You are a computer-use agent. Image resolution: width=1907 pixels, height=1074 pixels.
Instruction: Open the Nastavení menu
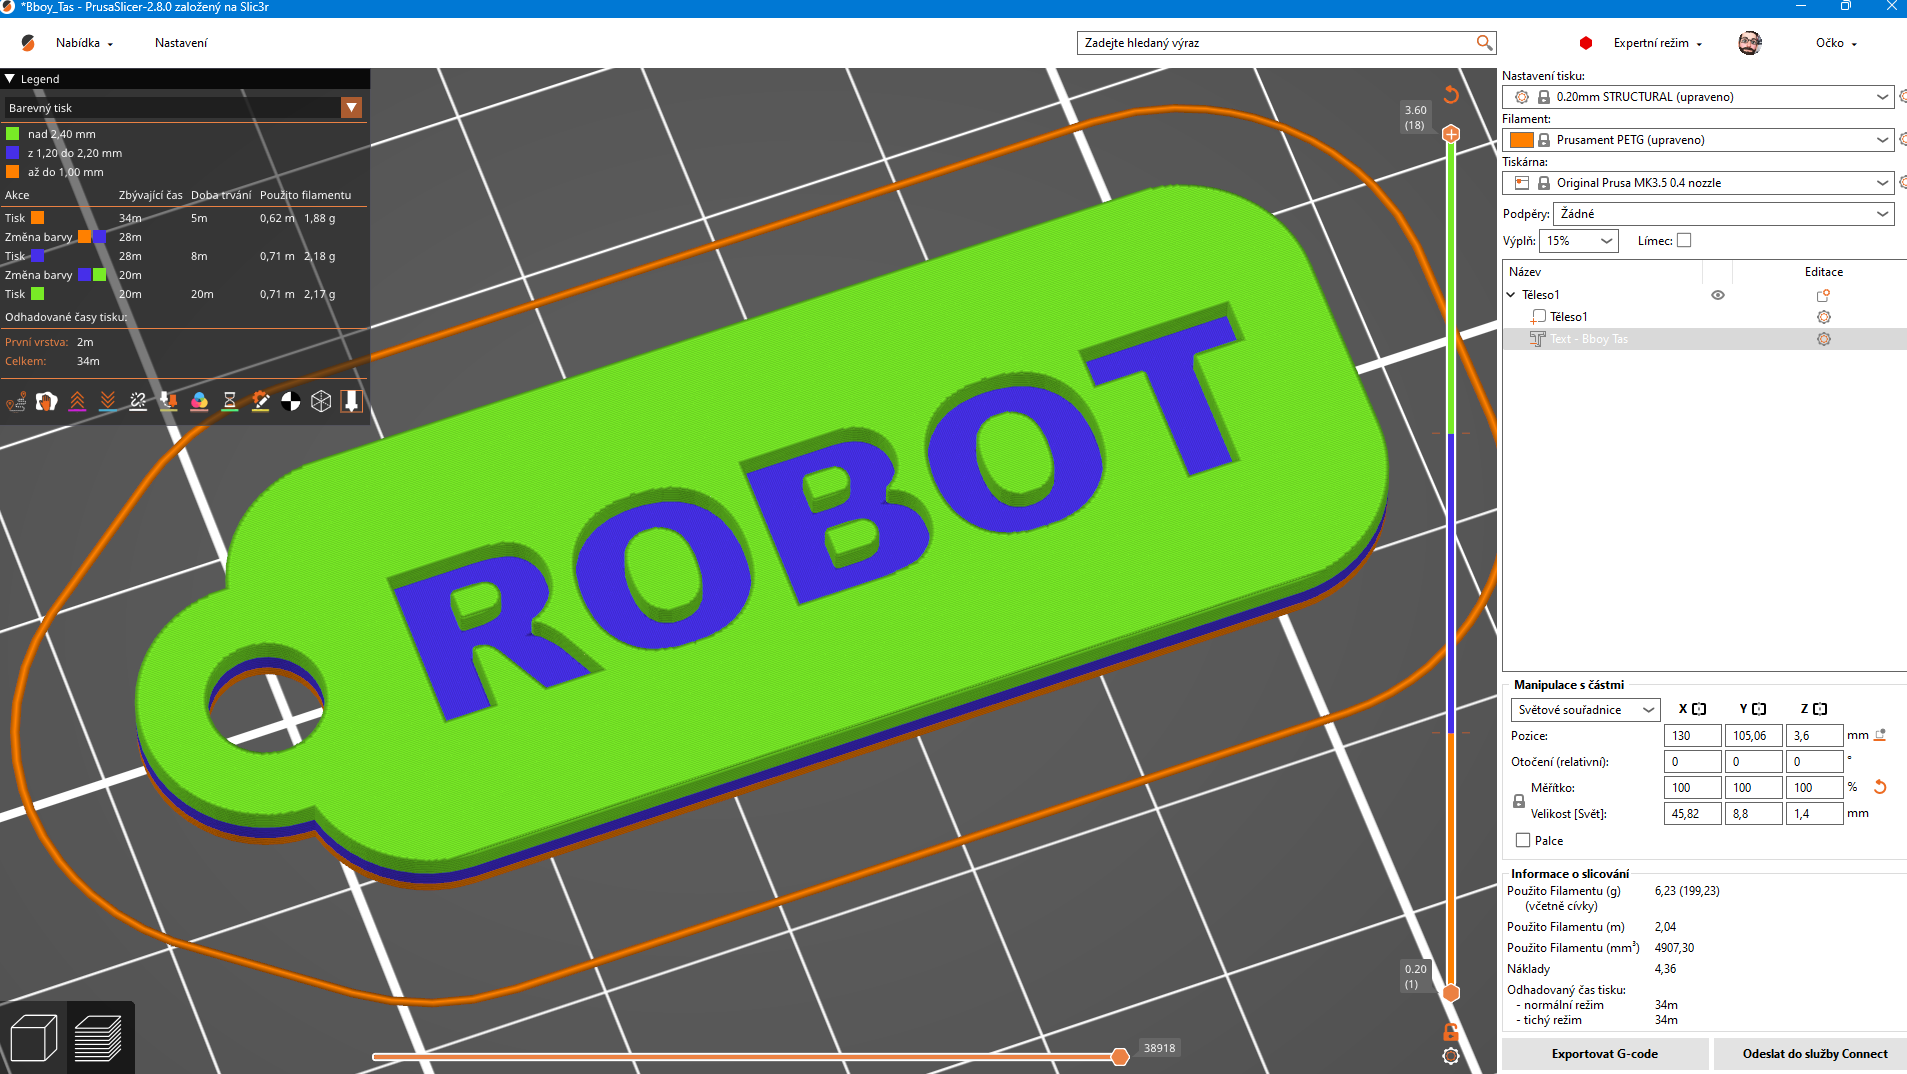(181, 43)
